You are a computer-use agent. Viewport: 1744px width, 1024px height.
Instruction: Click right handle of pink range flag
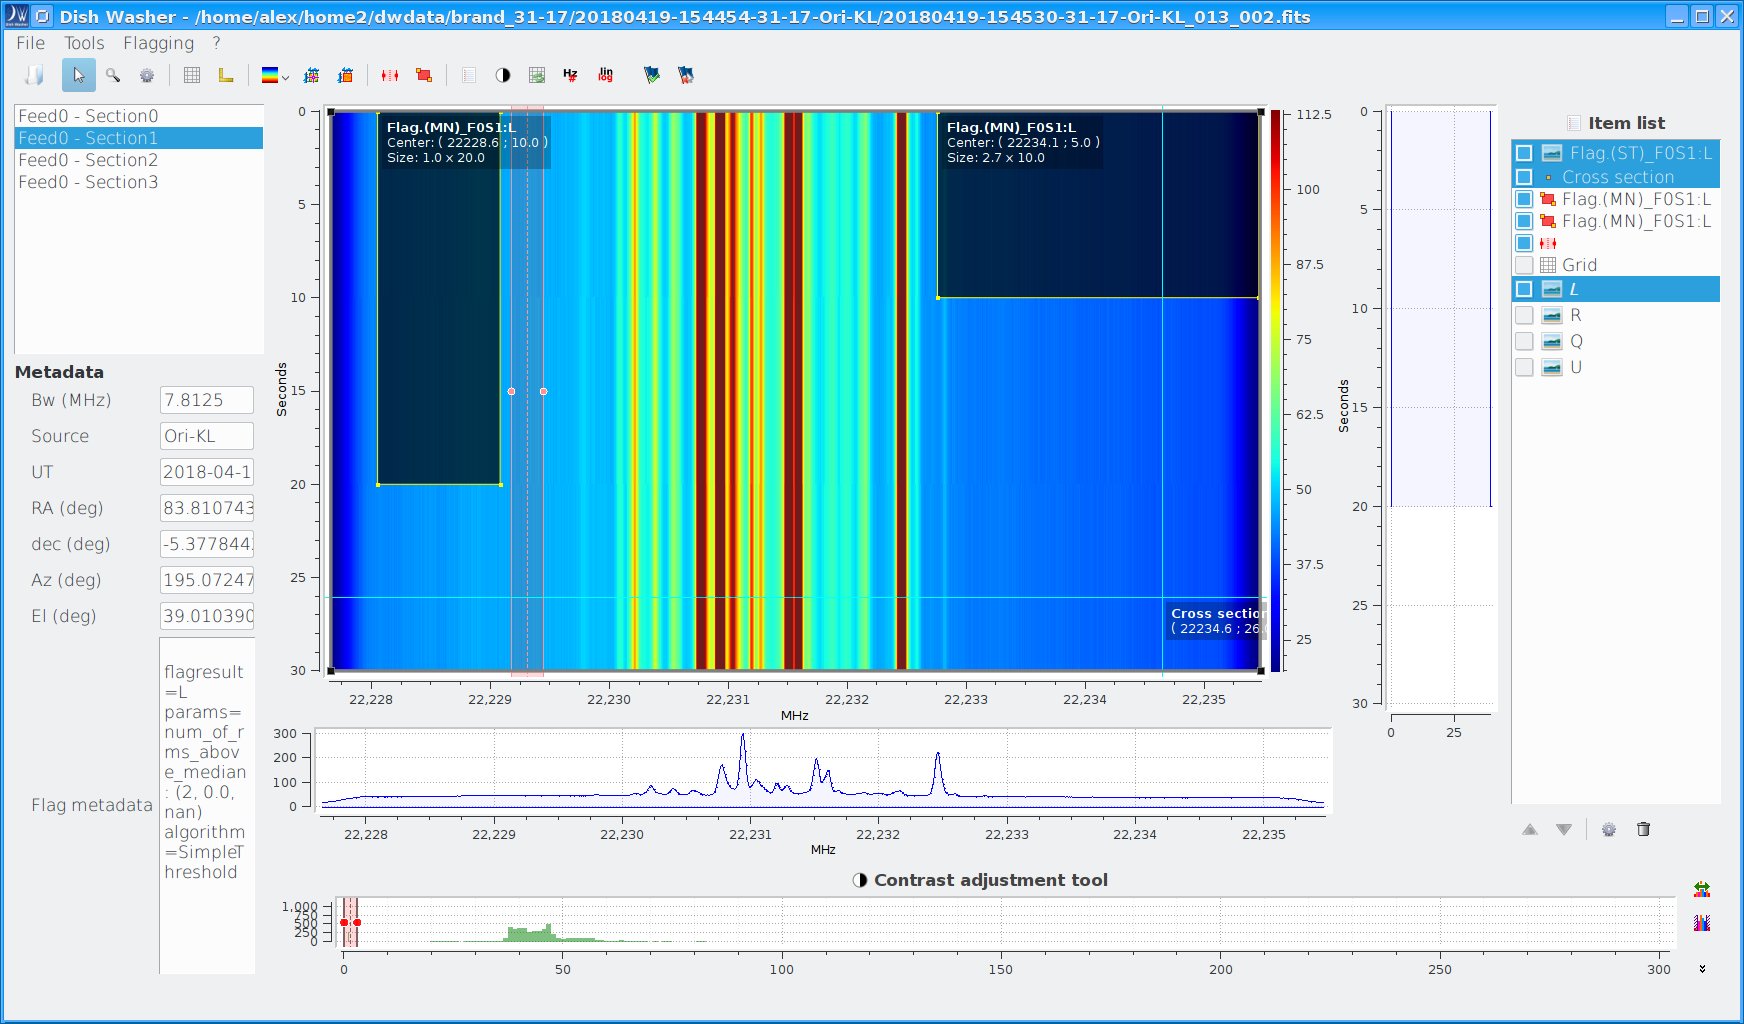[543, 391]
